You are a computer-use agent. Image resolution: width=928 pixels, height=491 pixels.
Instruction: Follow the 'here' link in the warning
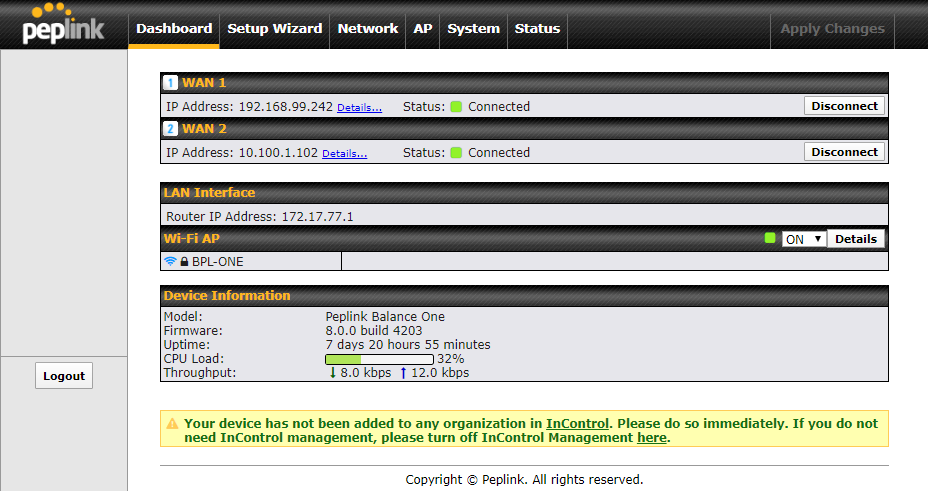coord(652,438)
